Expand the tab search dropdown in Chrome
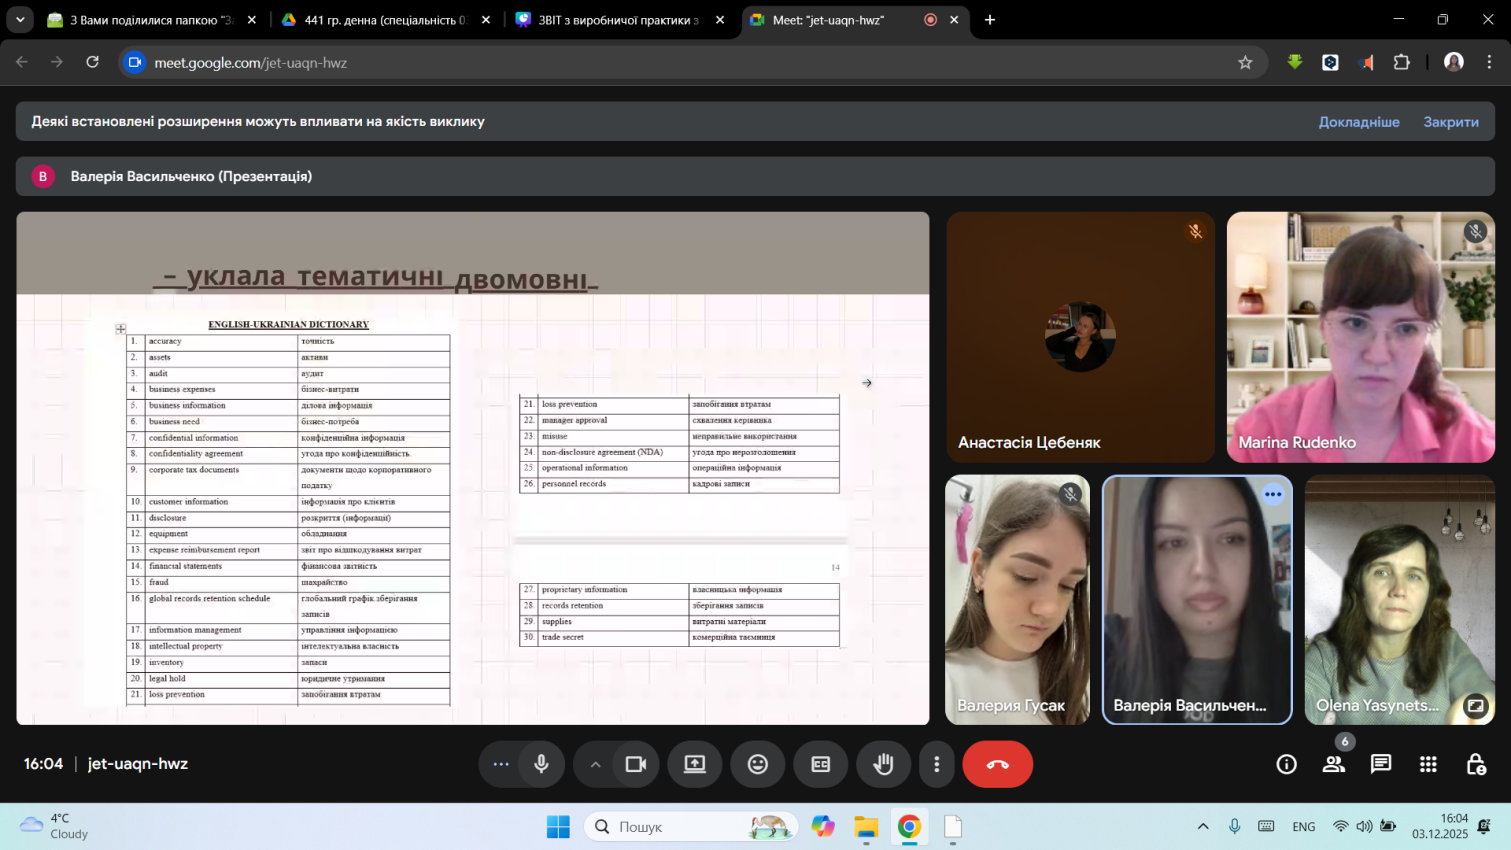1511x850 pixels. tap(20, 20)
